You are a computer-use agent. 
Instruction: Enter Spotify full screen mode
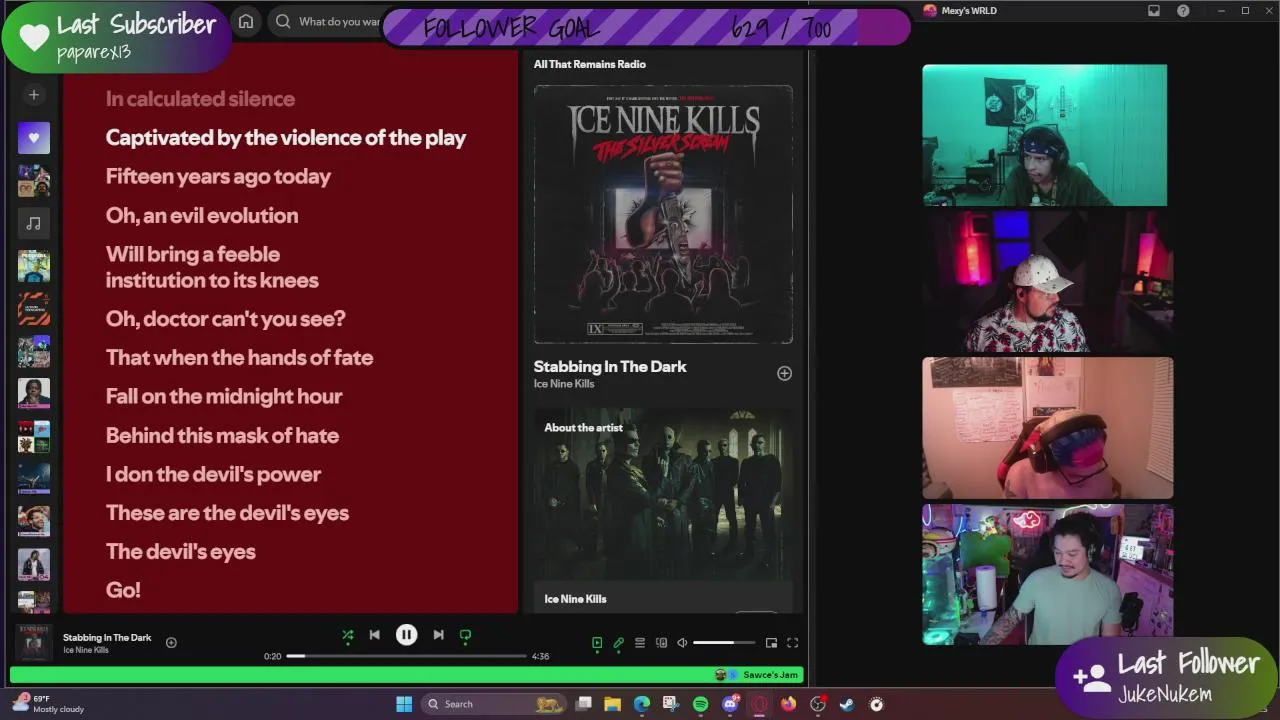pos(792,643)
